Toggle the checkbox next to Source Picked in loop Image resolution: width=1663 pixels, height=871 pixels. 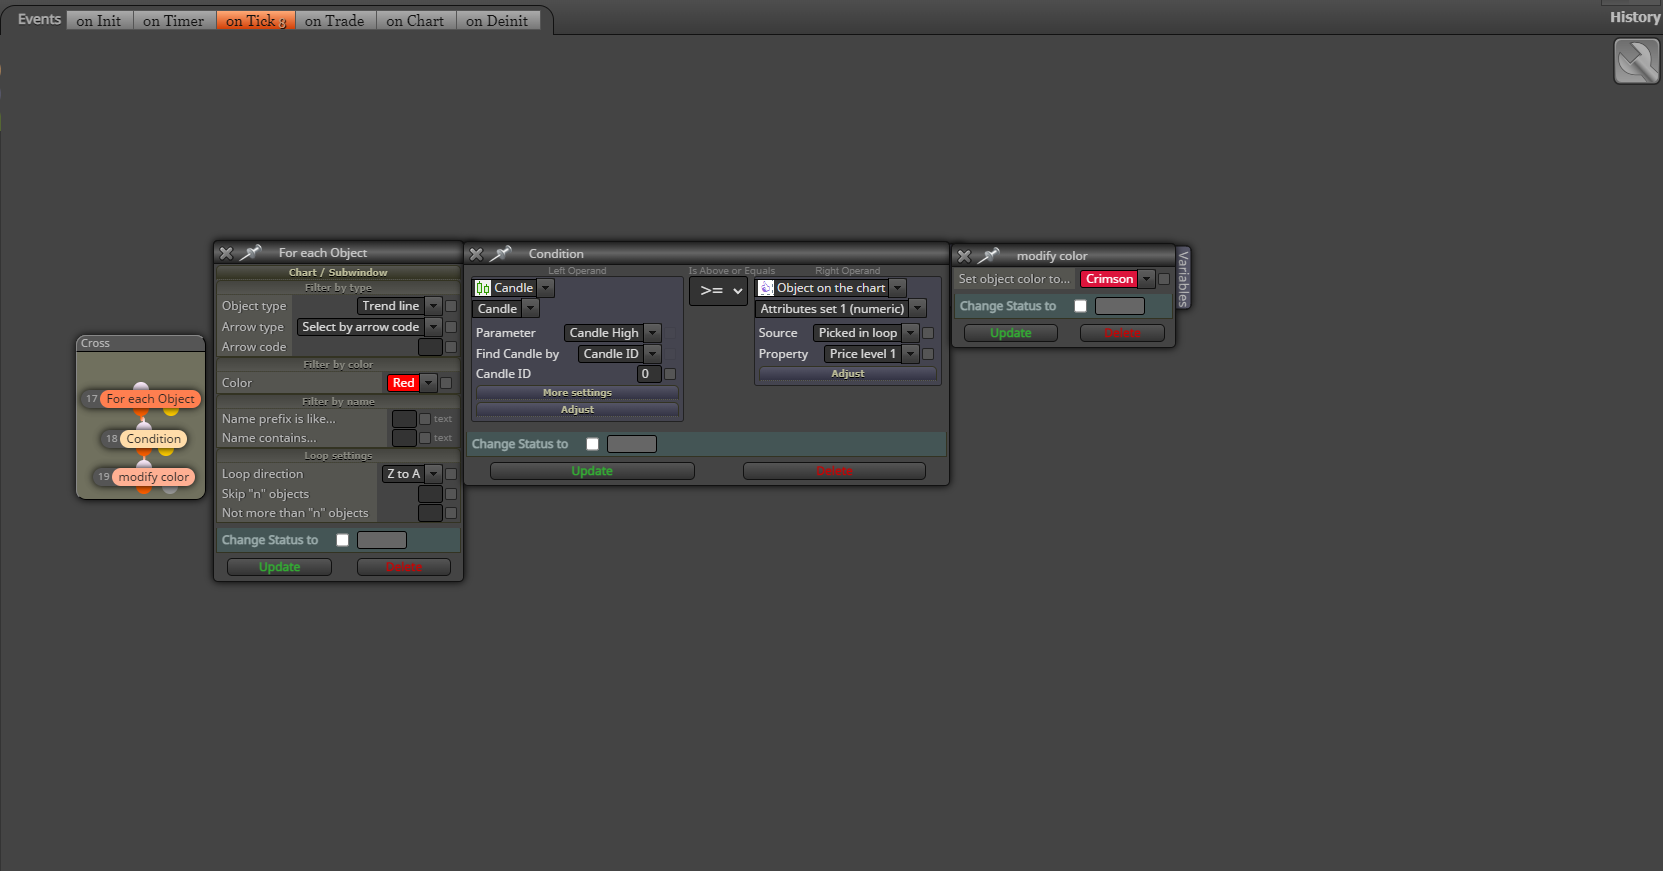928,333
